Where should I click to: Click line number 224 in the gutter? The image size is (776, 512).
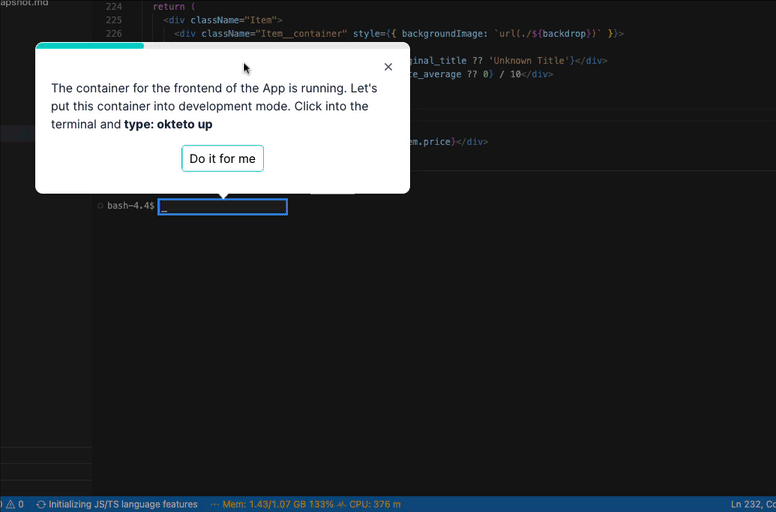[113, 6]
